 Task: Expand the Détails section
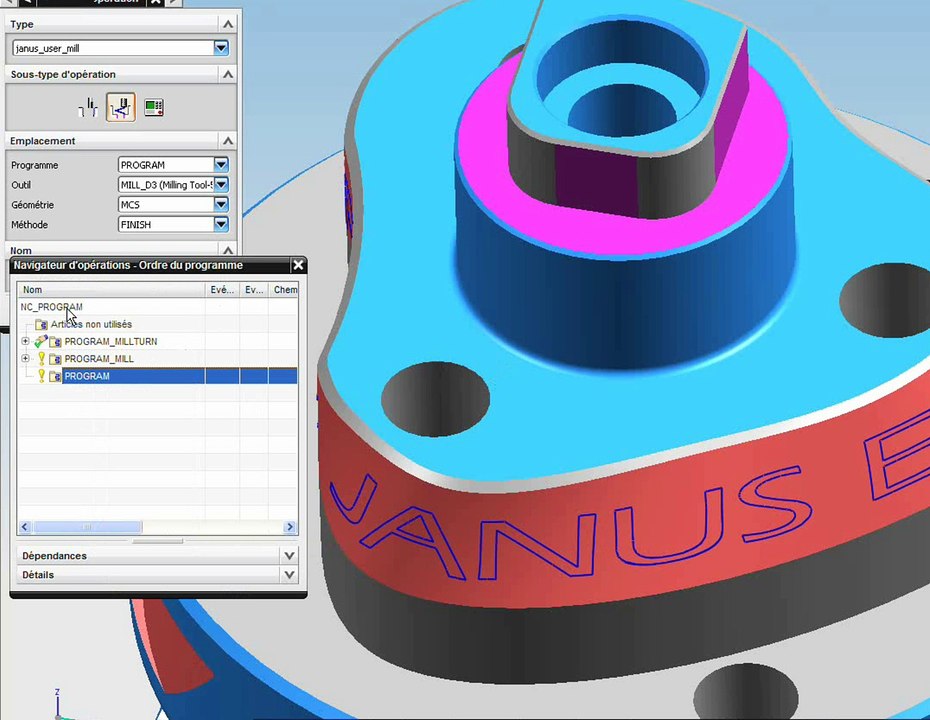[x=289, y=575]
